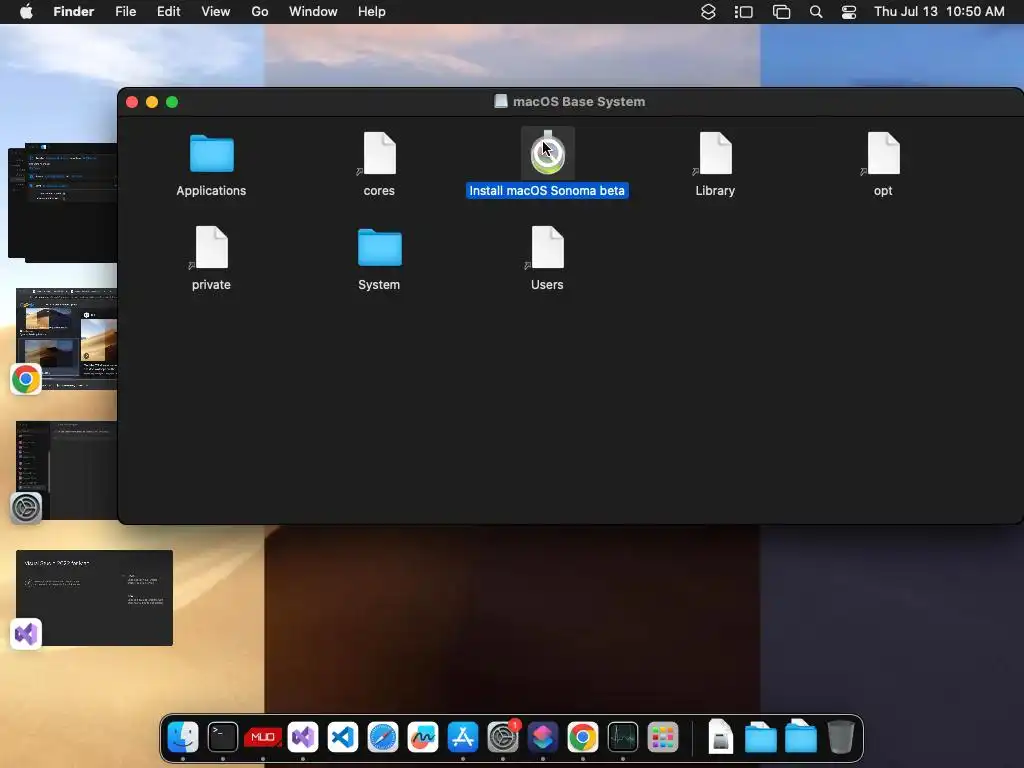Open the View menu
The image size is (1024, 768).
coord(216,11)
